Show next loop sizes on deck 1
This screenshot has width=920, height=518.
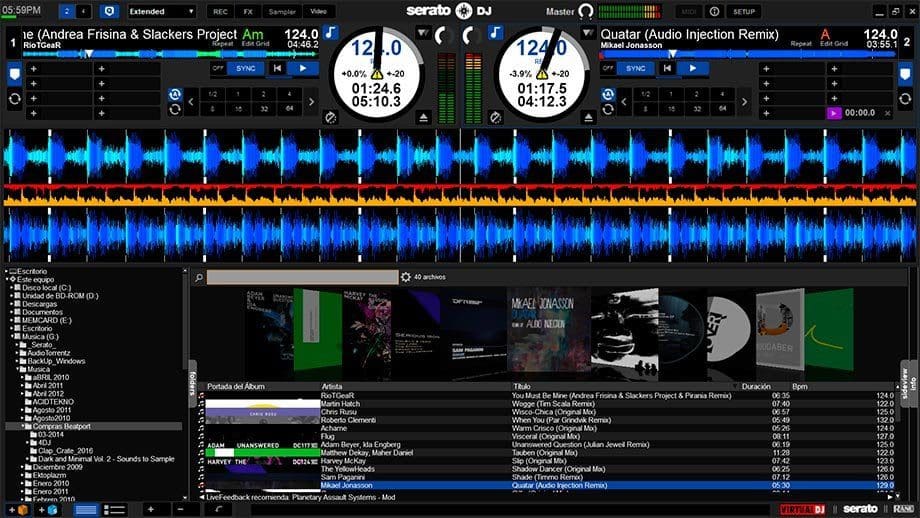(x=312, y=101)
